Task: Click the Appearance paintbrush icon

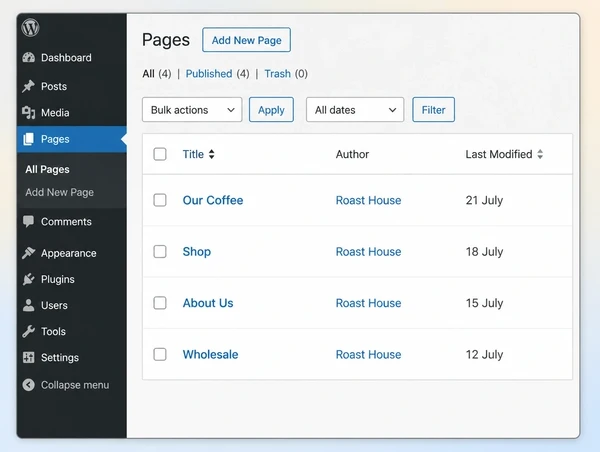Action: [x=29, y=253]
